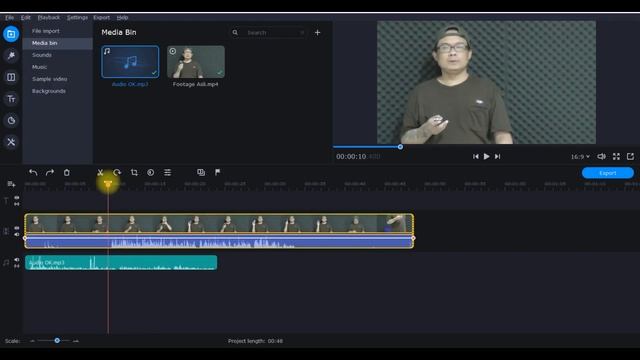The width and height of the screenshot is (640, 360).
Task: Toggle video track visibility eye icon
Action: pyautogui.click(x=17, y=228)
